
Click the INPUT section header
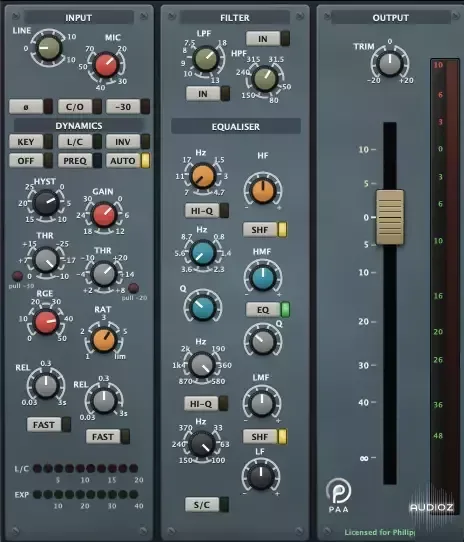(x=78, y=18)
